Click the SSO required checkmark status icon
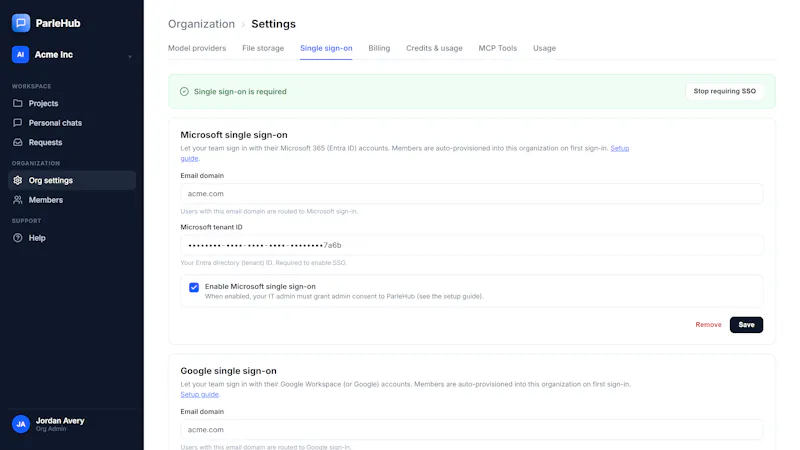The width and height of the screenshot is (800, 450). pyautogui.click(x=184, y=92)
